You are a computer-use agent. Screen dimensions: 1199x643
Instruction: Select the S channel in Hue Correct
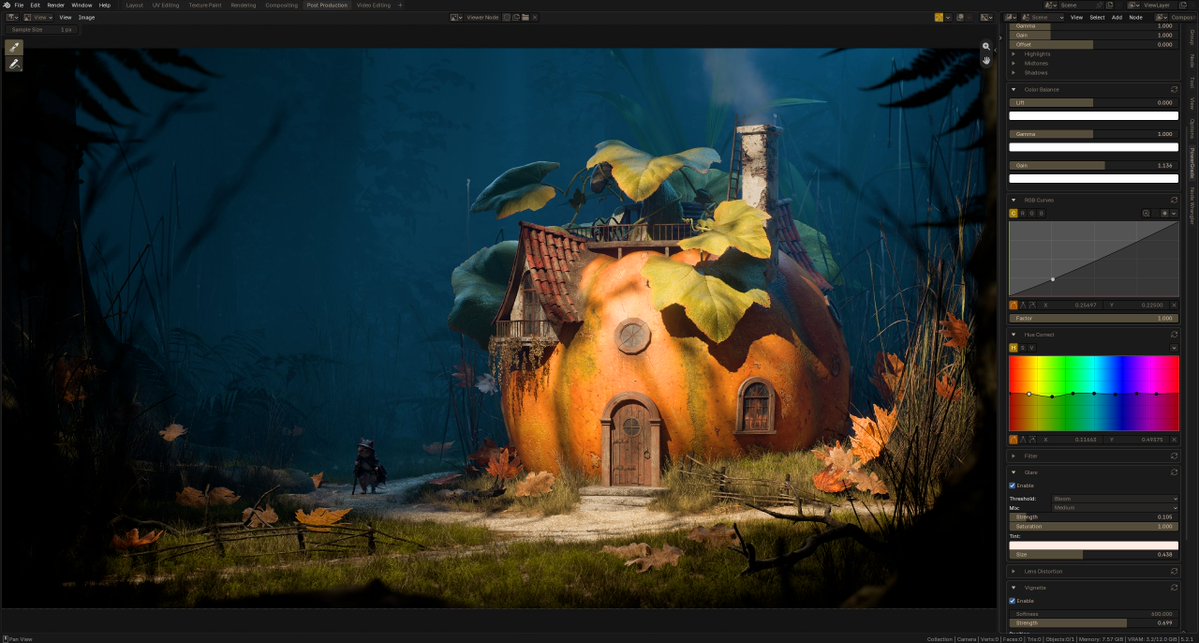pyautogui.click(x=1023, y=348)
